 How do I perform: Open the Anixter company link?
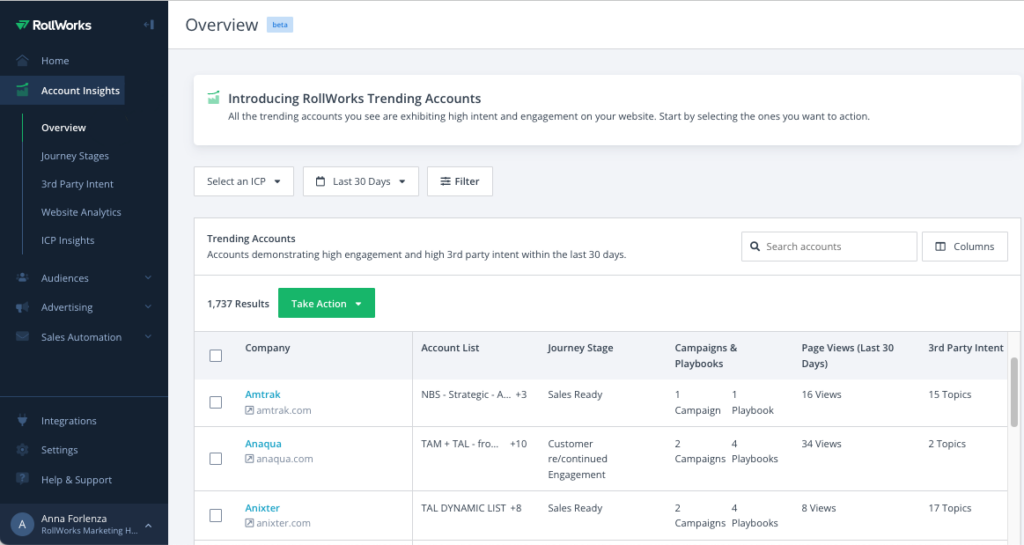[x=262, y=508]
